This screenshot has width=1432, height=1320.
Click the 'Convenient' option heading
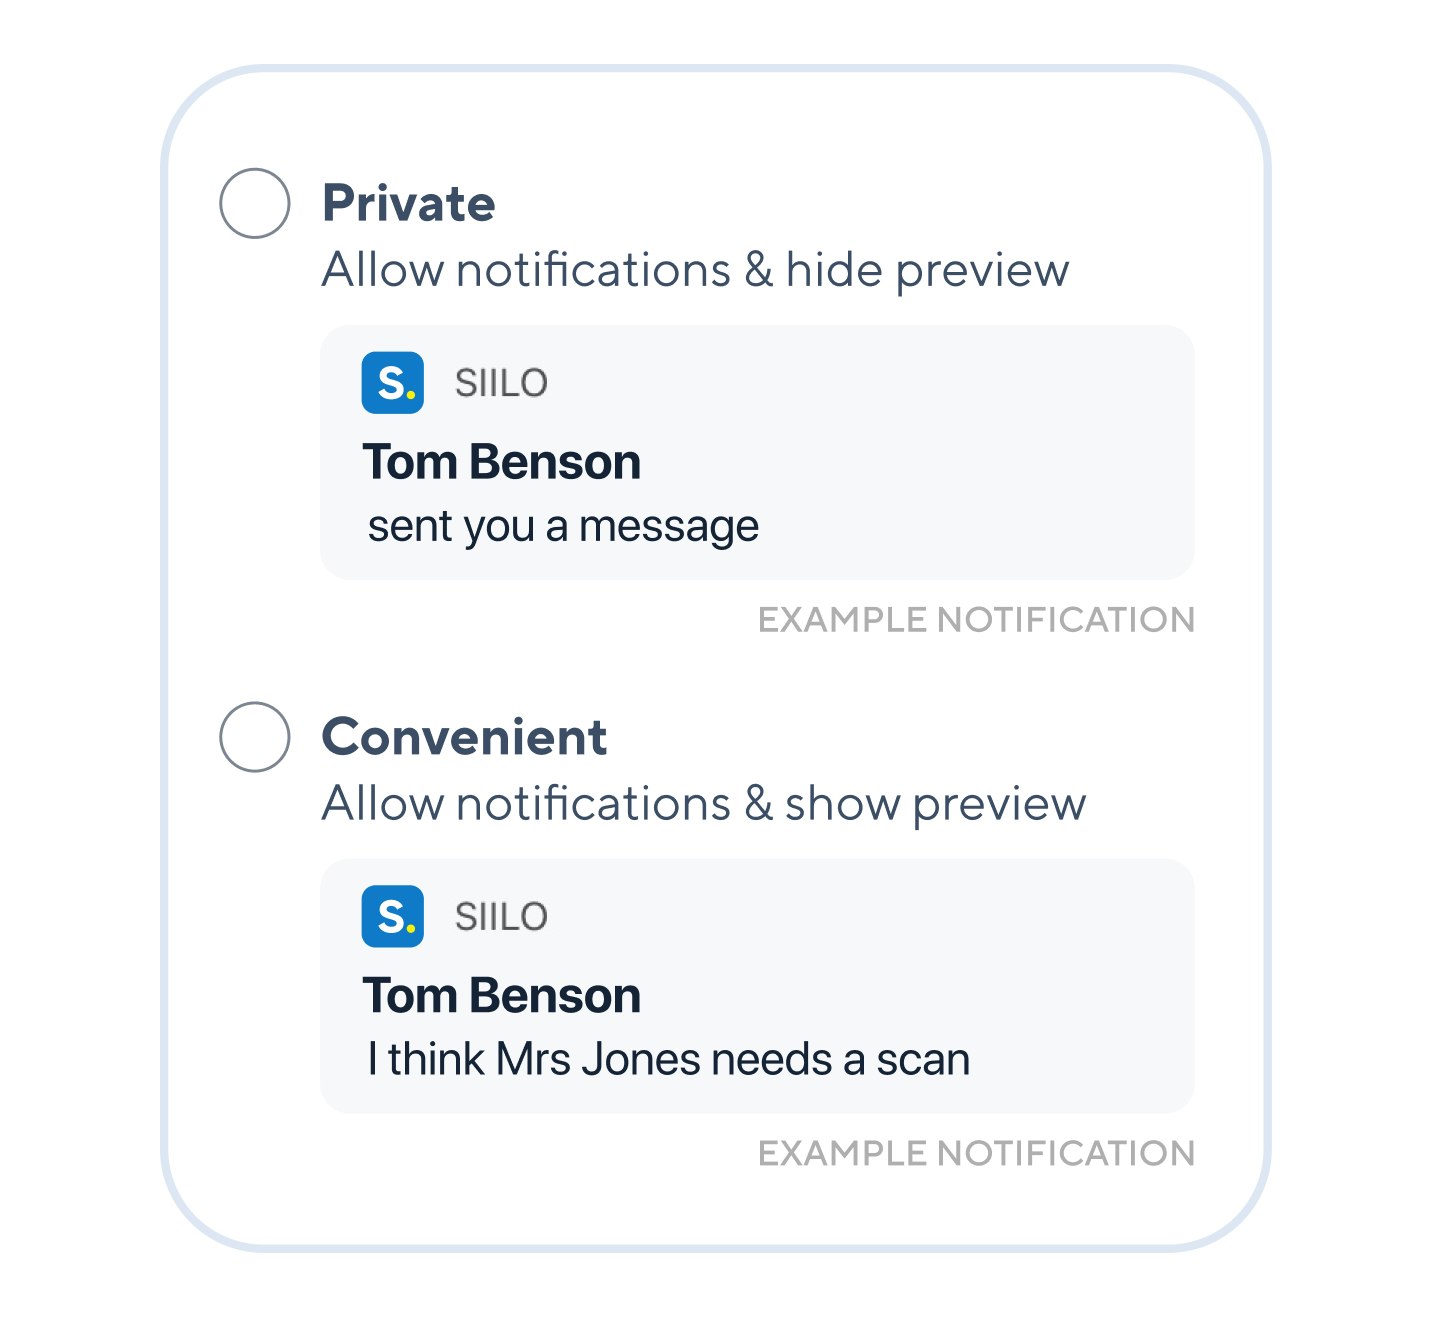pos(464,738)
